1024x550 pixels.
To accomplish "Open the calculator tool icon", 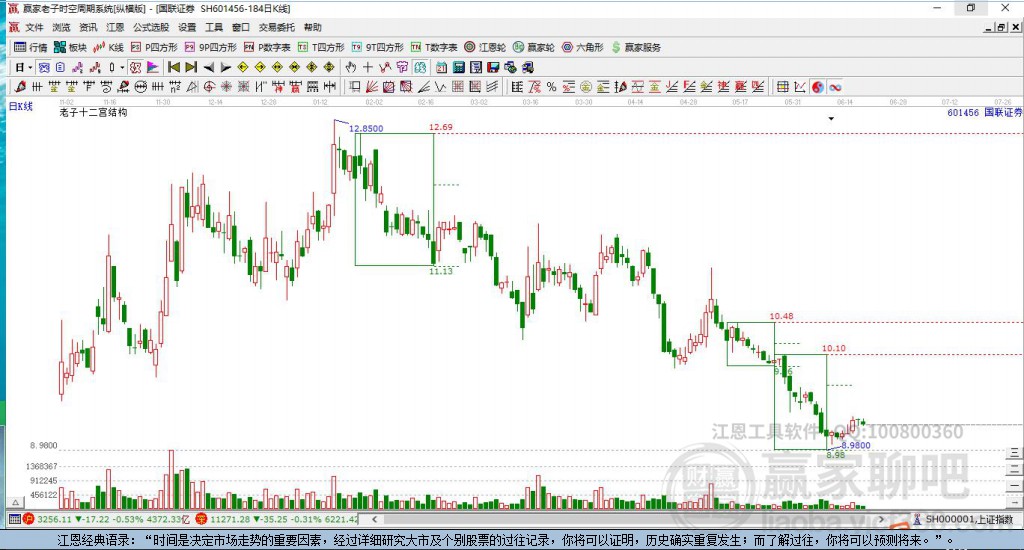I will (458, 67).
